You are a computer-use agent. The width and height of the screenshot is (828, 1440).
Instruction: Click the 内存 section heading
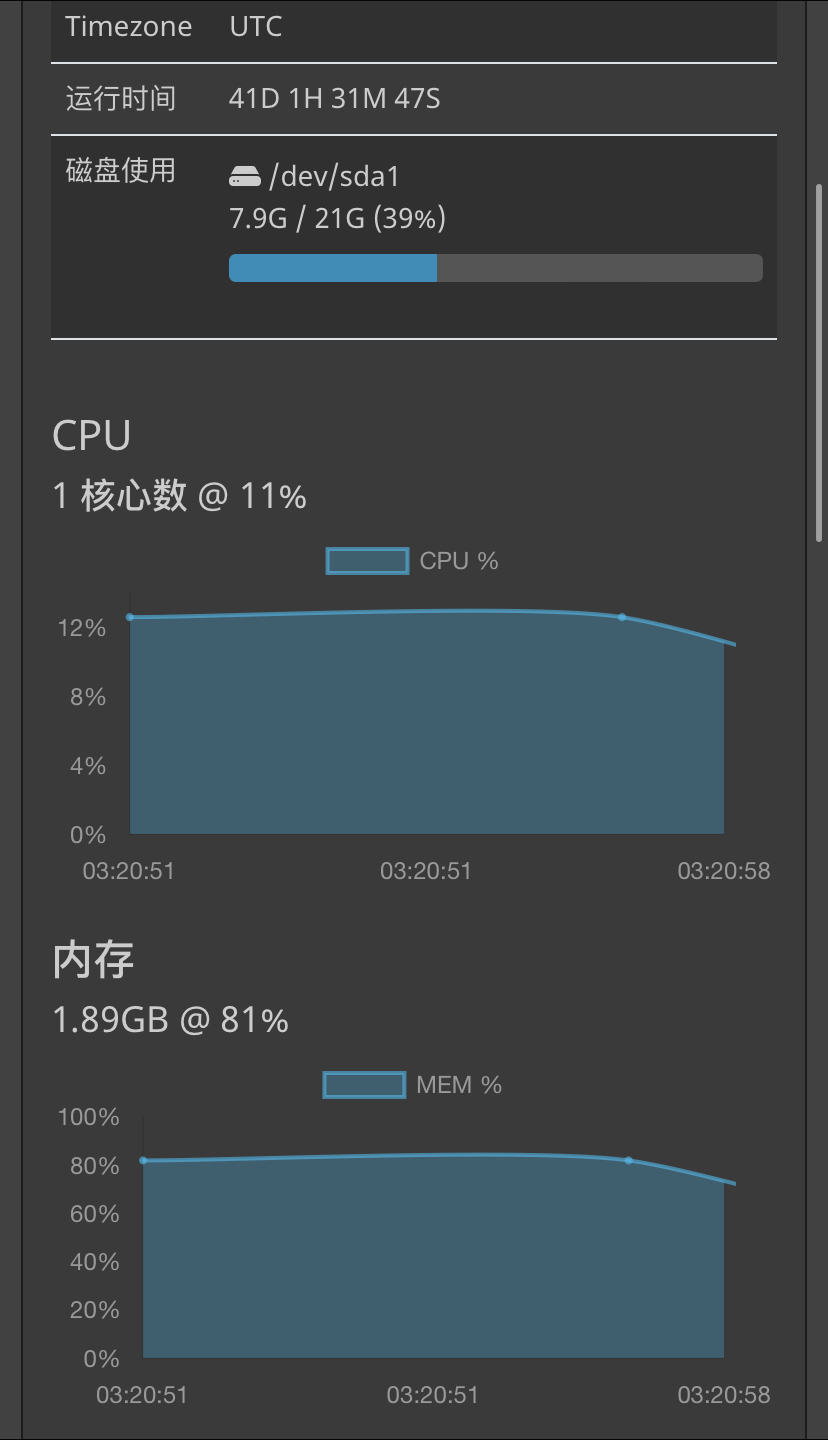coord(93,960)
